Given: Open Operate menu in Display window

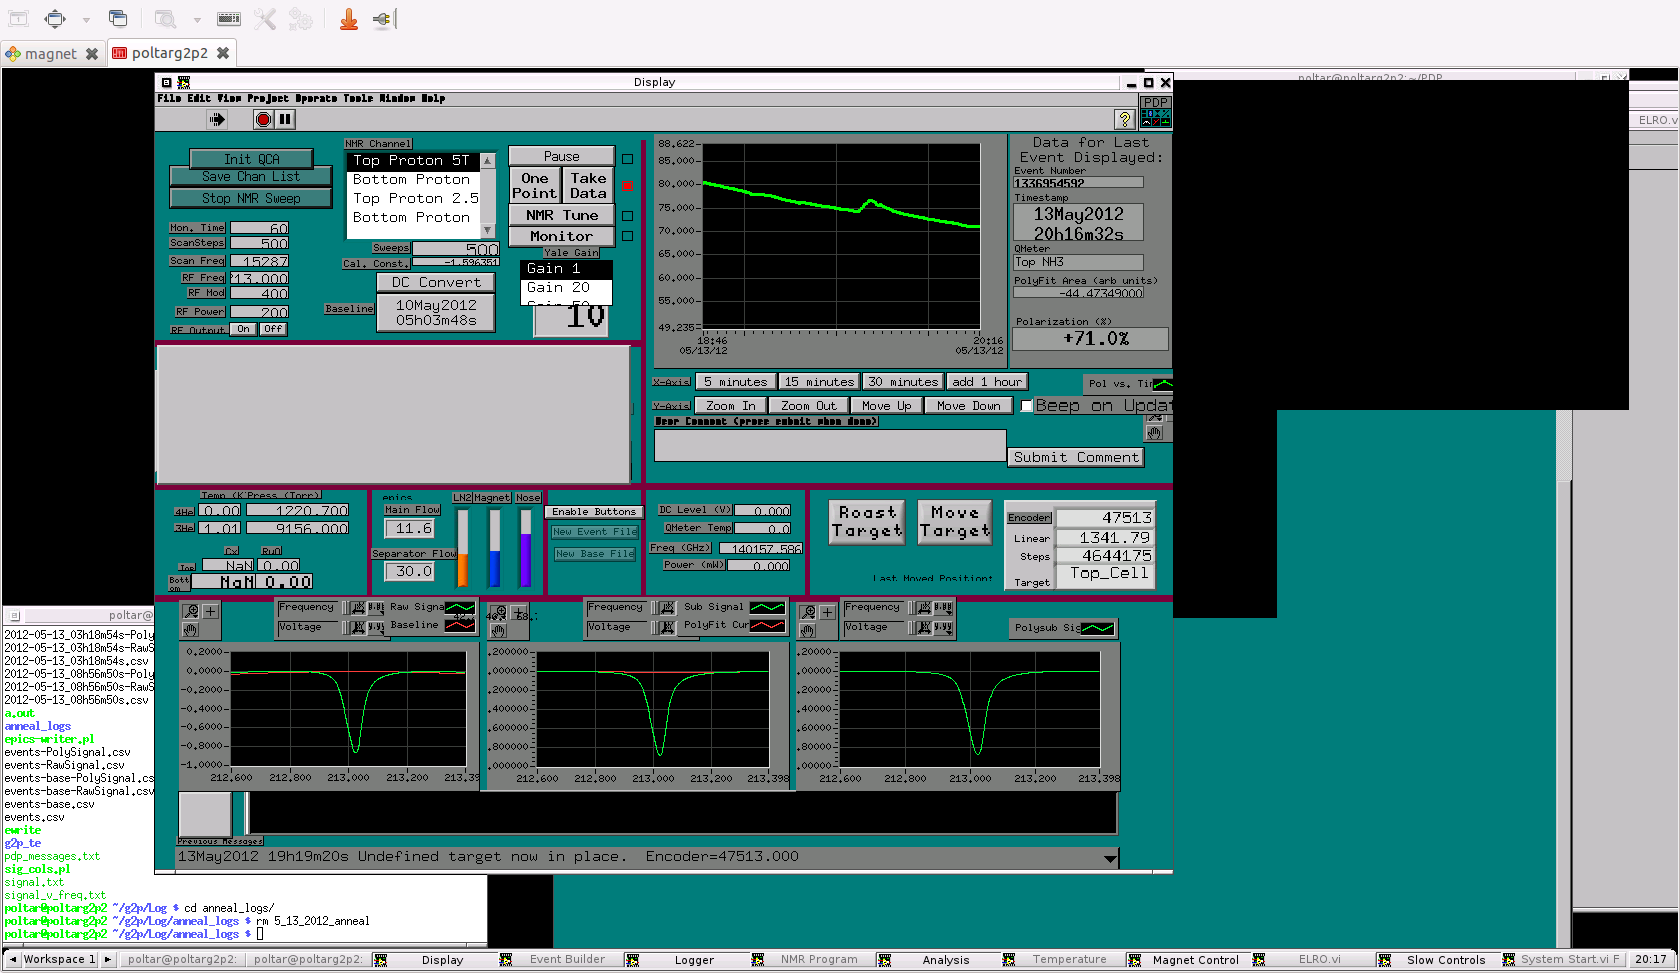Looking at the screenshot, I should coord(316,98).
